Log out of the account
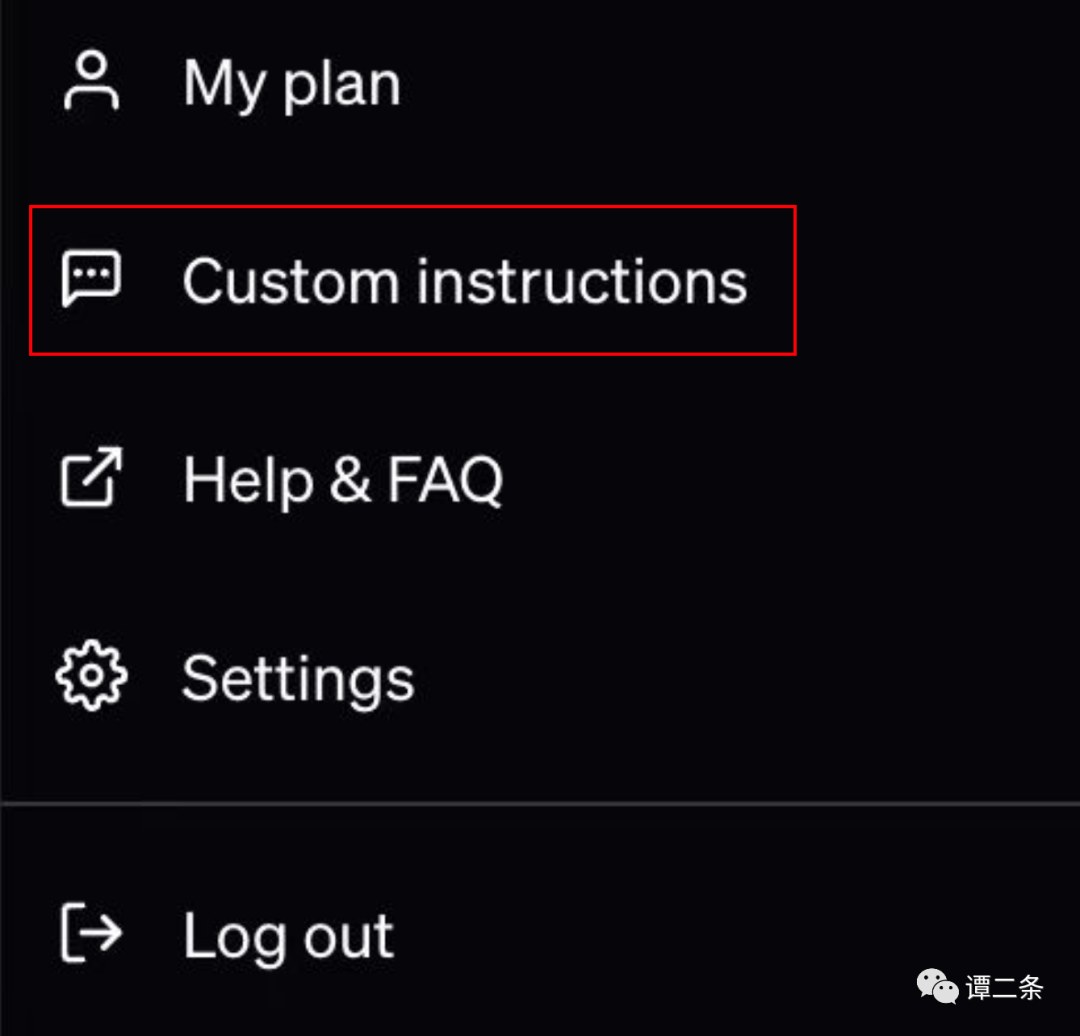 [x=288, y=936]
